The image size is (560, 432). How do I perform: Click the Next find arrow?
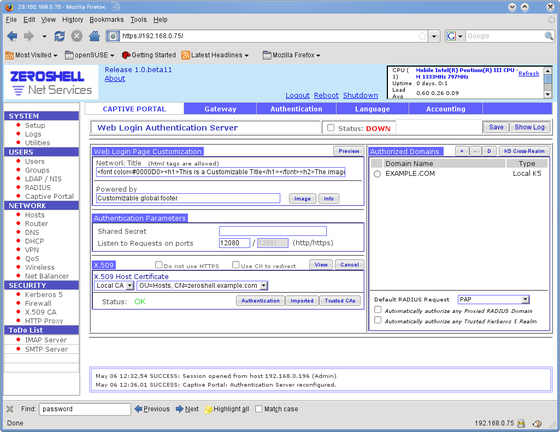180,409
